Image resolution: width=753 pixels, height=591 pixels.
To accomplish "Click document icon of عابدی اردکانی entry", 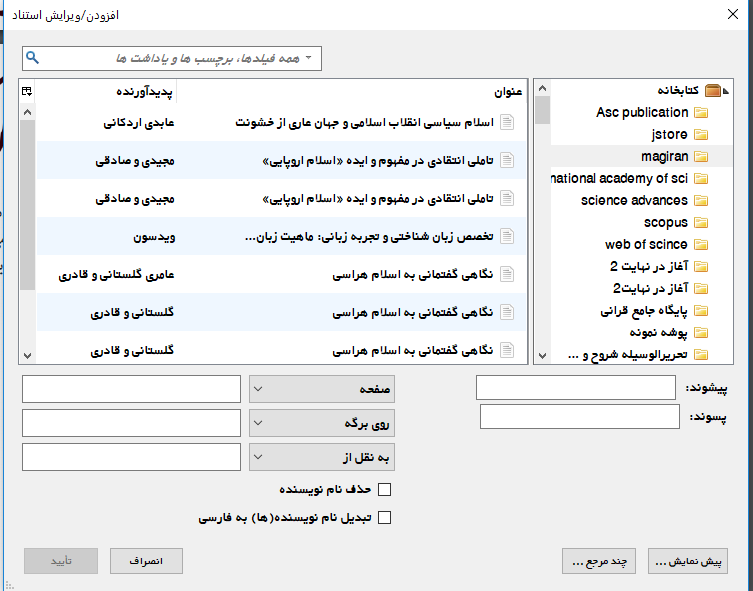I will [x=508, y=123].
